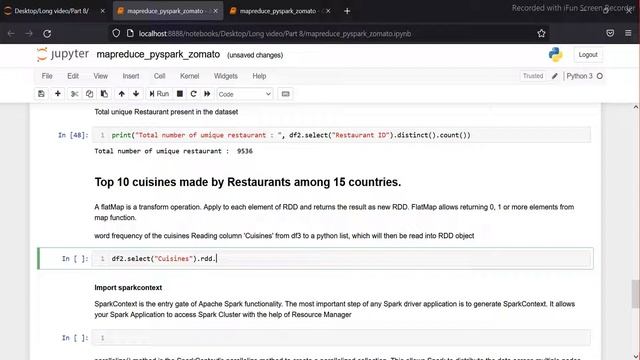Reload the page with refresh icon
Screen dimensions: 640x360
click(x=47, y=33)
